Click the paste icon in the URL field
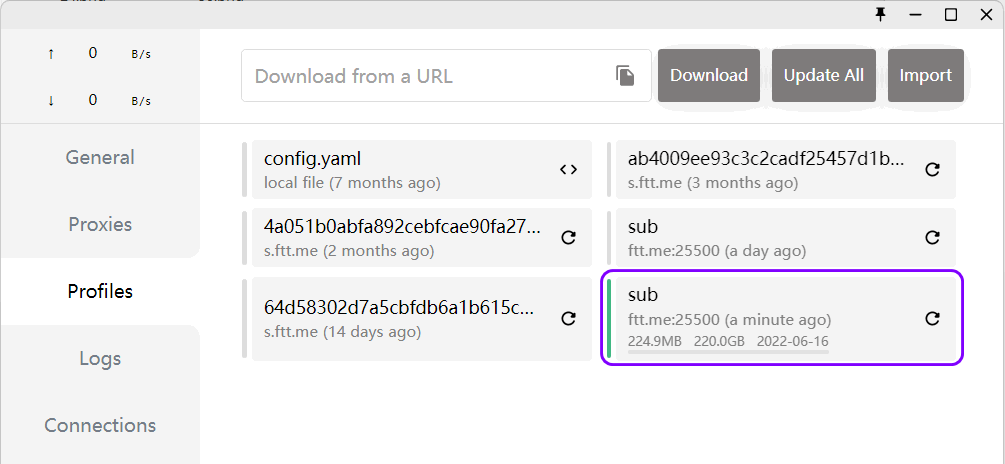Screen dimensions: 1005x464 pyautogui.click(x=625, y=76)
